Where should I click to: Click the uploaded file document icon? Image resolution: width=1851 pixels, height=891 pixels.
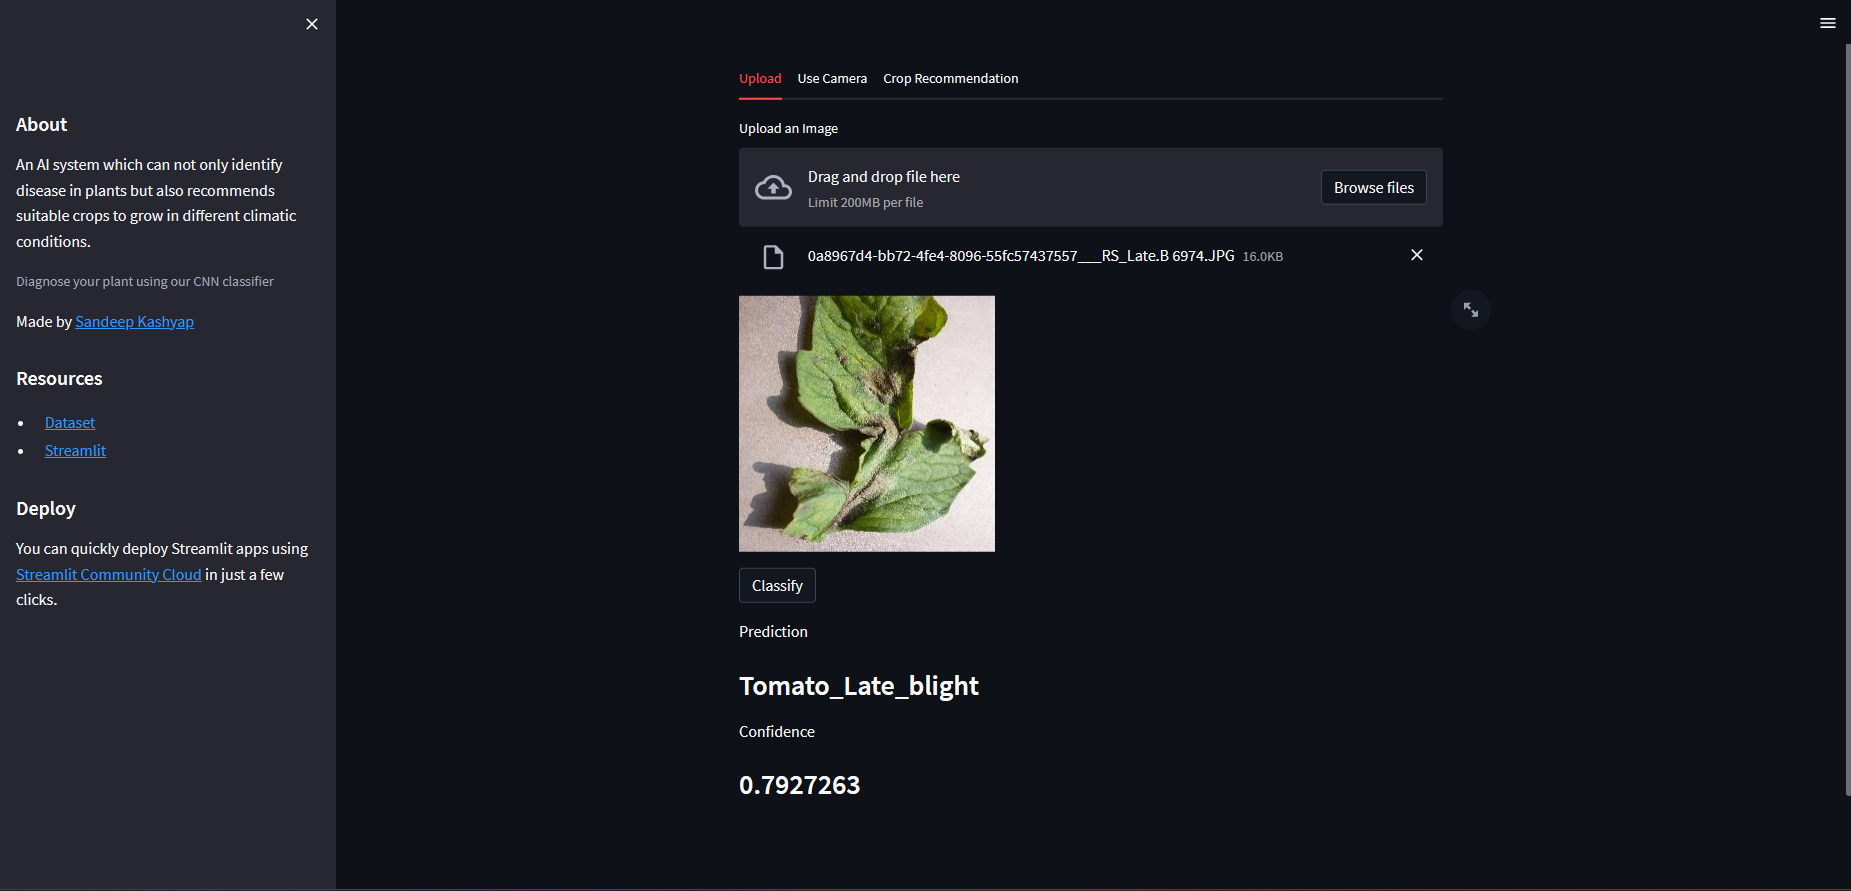pyautogui.click(x=773, y=257)
